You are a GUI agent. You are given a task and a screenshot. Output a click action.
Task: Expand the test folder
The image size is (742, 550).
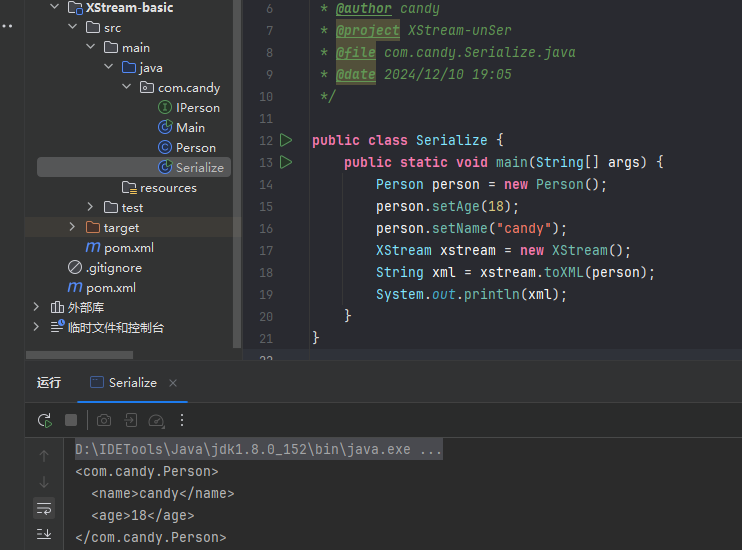[90, 207]
